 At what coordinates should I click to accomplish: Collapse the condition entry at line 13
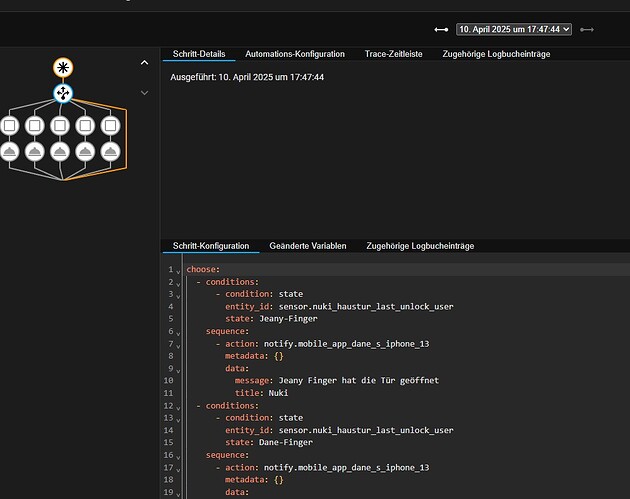pos(178,420)
